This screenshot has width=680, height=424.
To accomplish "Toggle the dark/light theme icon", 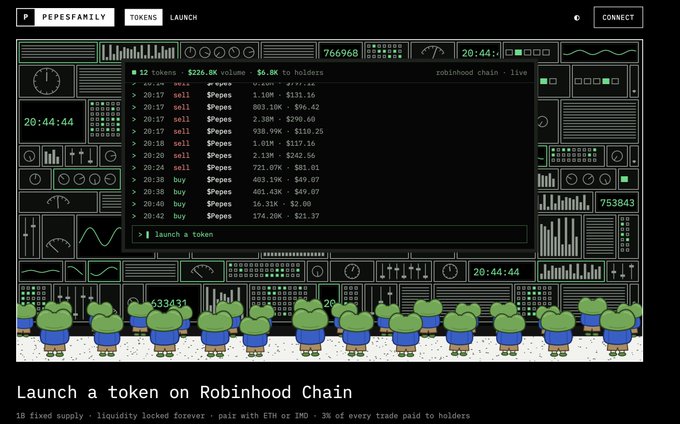I will pos(577,18).
